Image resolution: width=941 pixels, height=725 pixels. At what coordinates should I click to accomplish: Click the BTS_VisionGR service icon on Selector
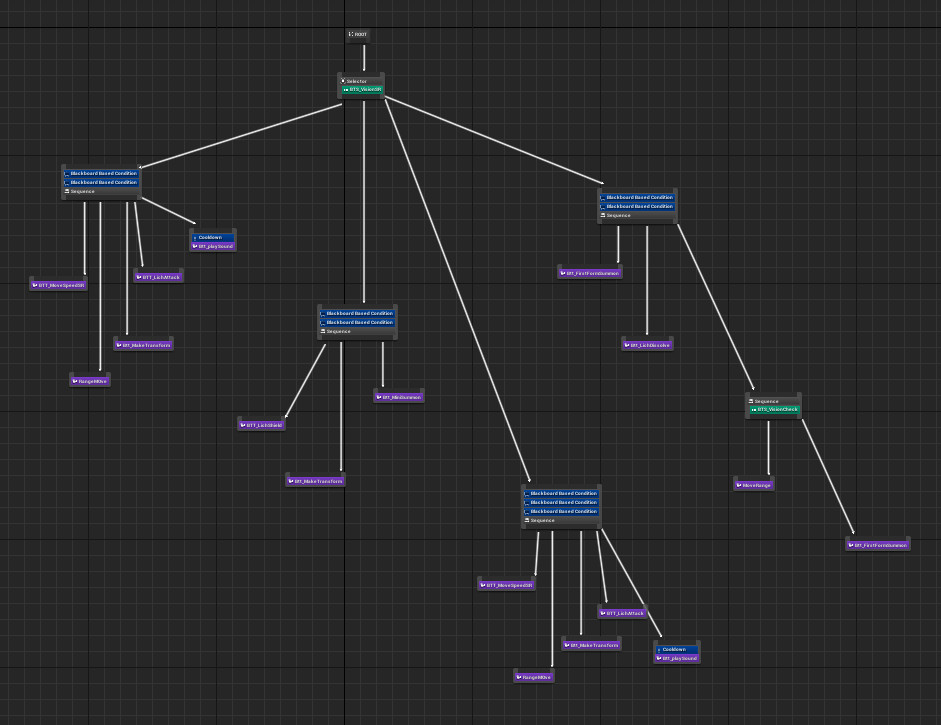coord(348,89)
